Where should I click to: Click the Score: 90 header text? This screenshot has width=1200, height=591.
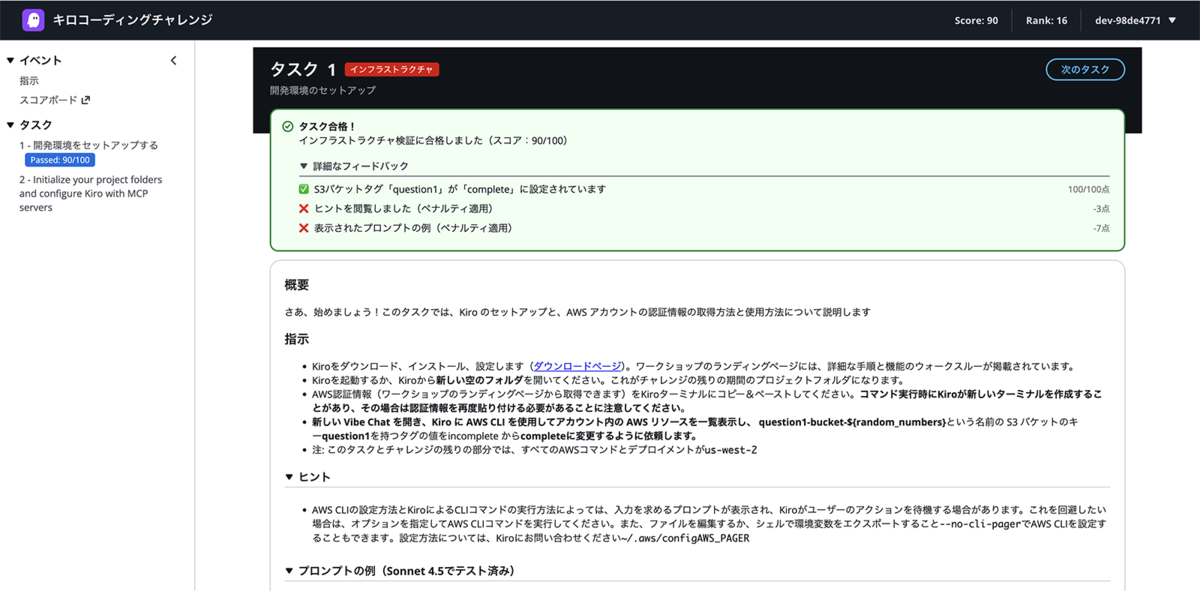[977, 20]
